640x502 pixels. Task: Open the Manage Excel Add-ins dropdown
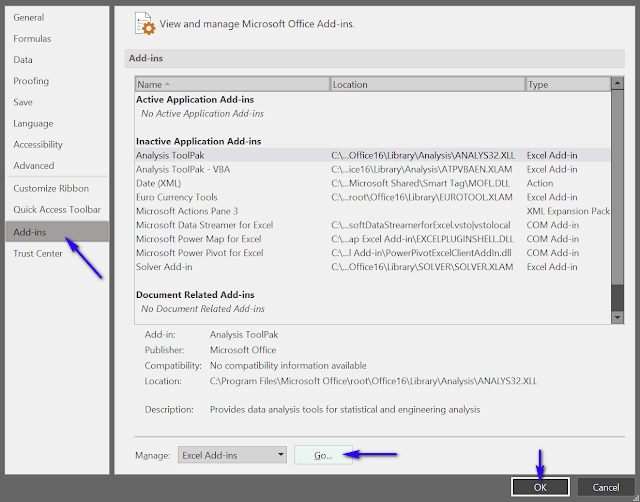coord(232,455)
